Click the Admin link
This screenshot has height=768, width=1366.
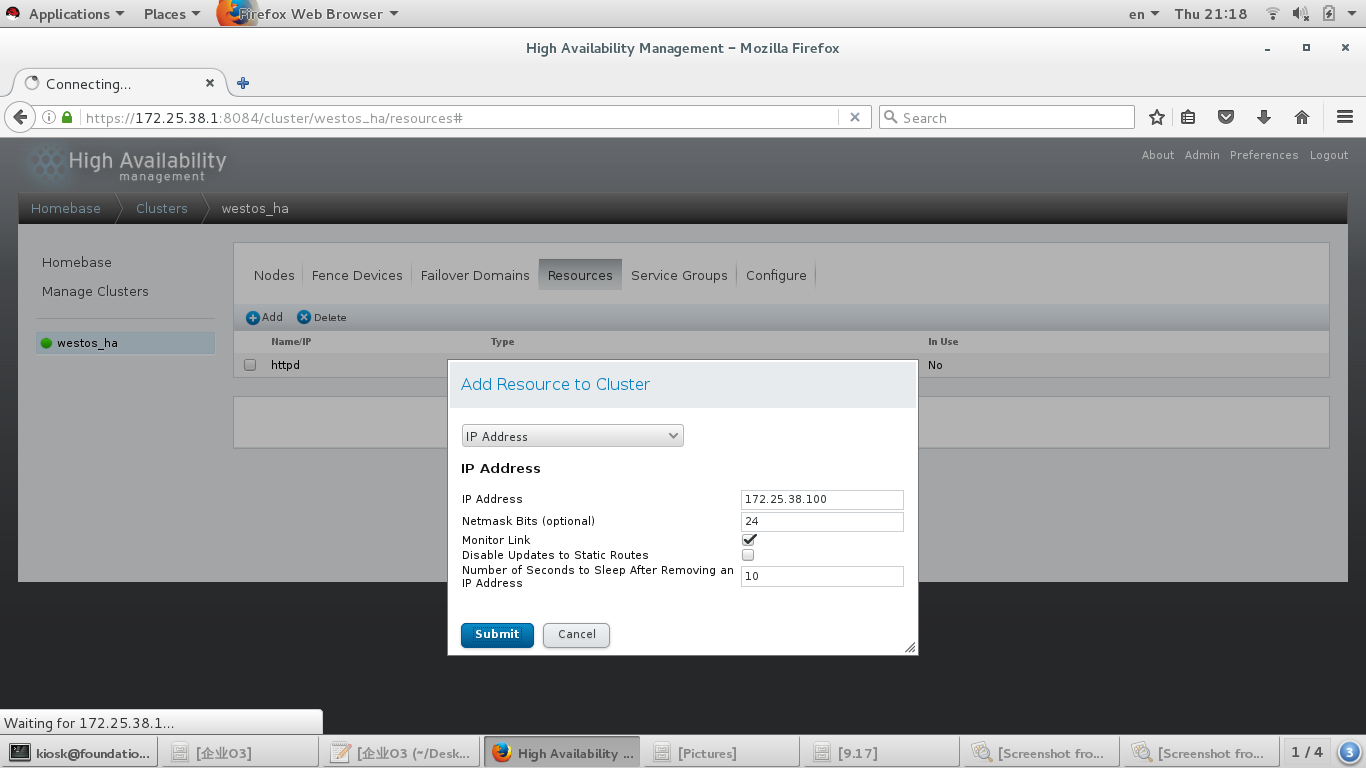click(x=1202, y=155)
